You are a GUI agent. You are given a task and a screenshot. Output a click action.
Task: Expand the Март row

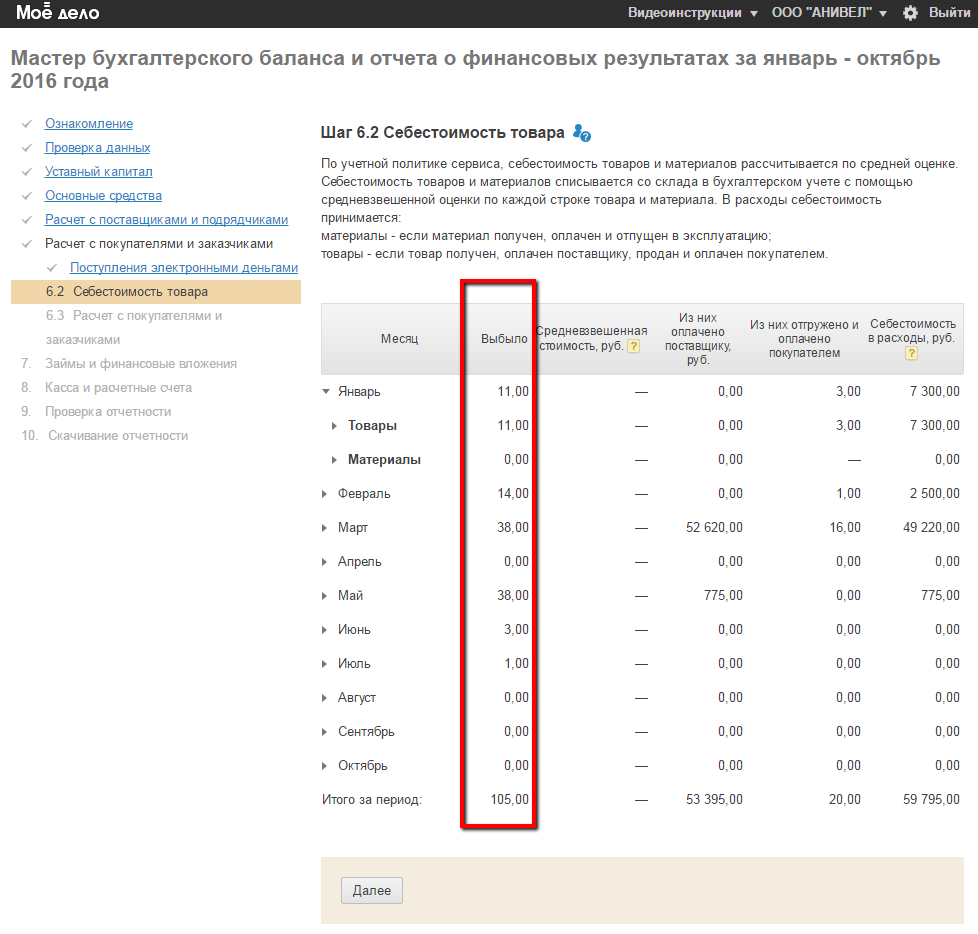[x=326, y=528]
